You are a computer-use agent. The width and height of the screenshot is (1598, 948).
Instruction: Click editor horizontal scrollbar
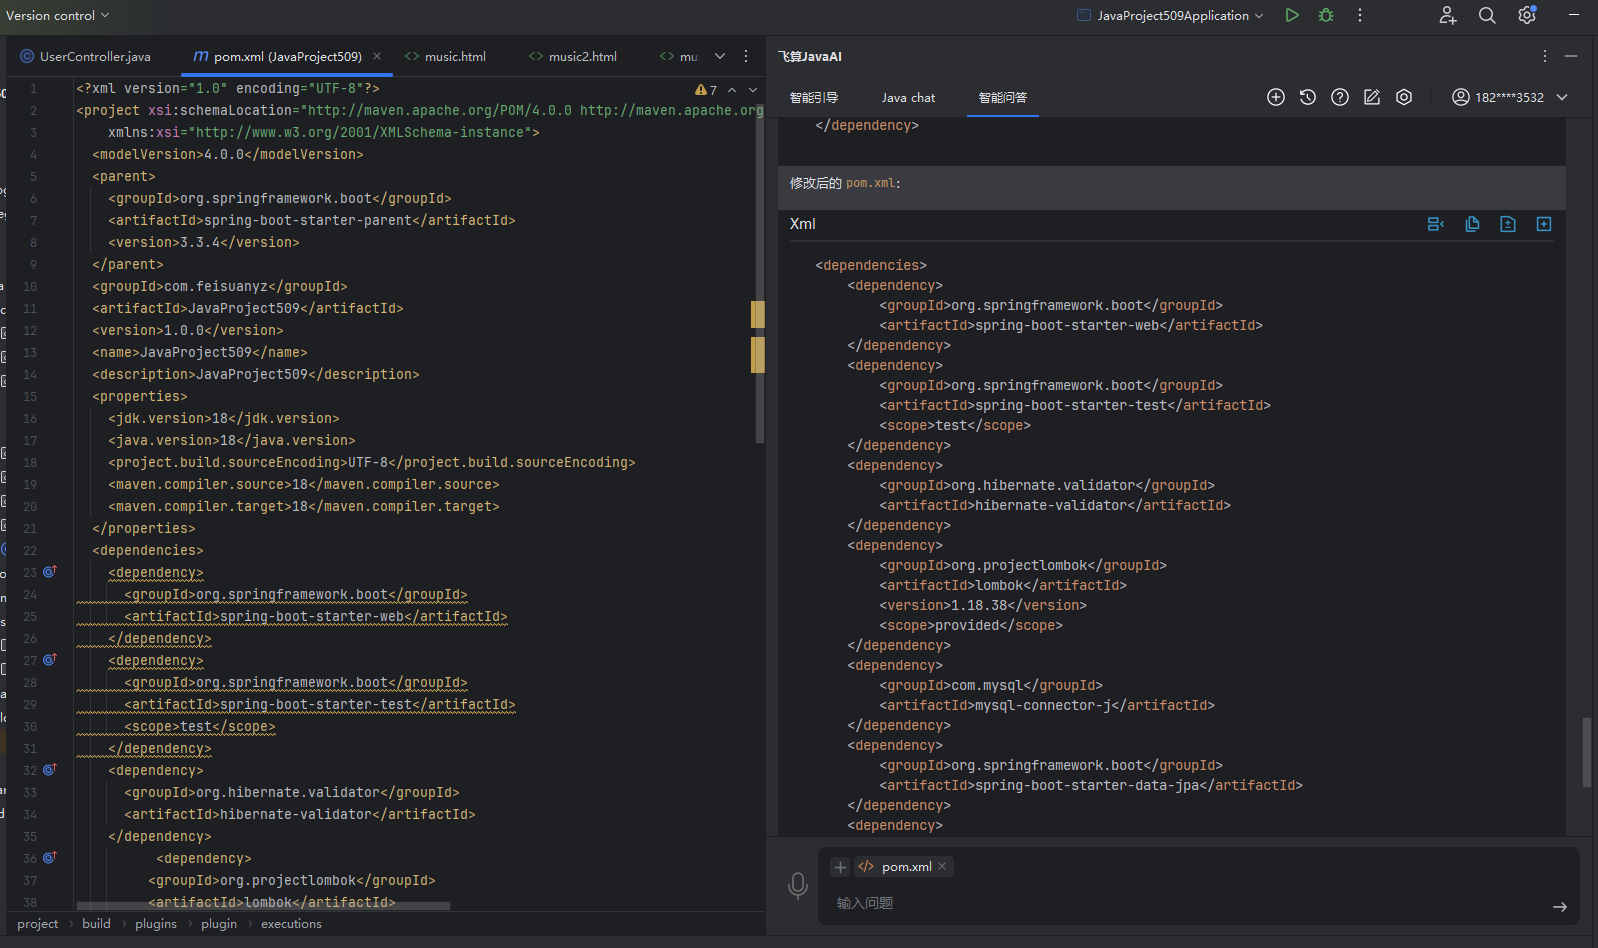(x=263, y=906)
